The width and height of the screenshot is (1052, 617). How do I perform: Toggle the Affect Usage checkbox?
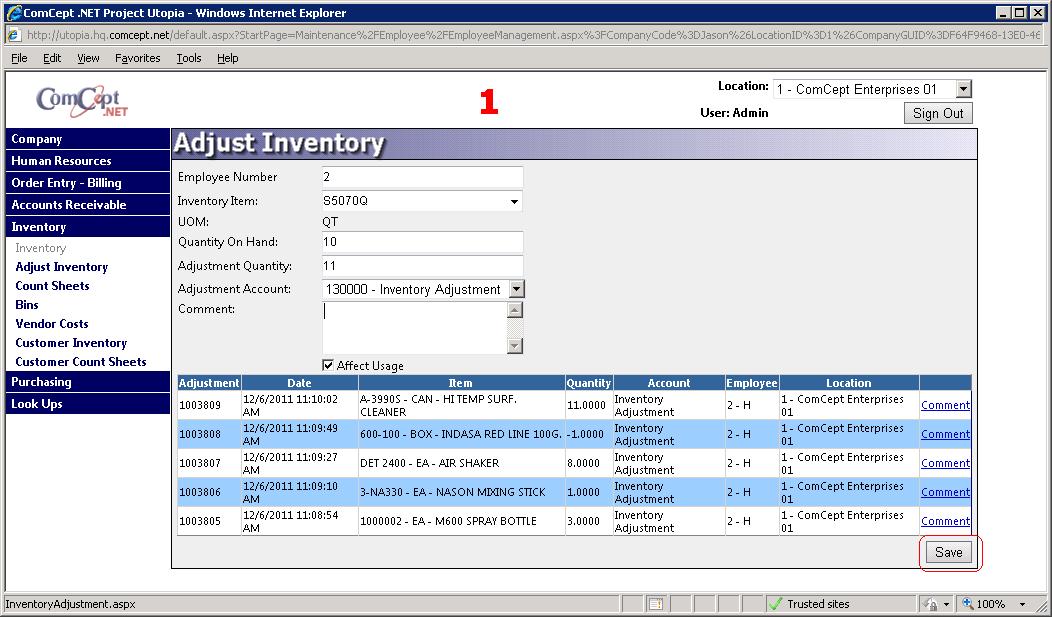click(x=329, y=366)
